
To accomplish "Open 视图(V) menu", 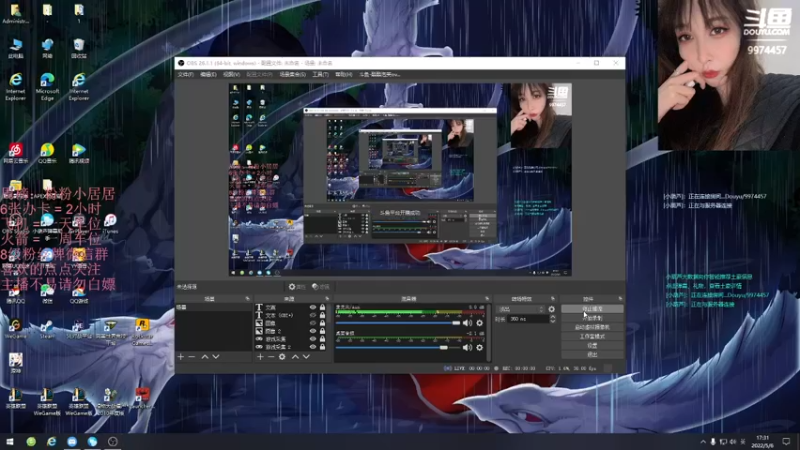I will click(231, 74).
